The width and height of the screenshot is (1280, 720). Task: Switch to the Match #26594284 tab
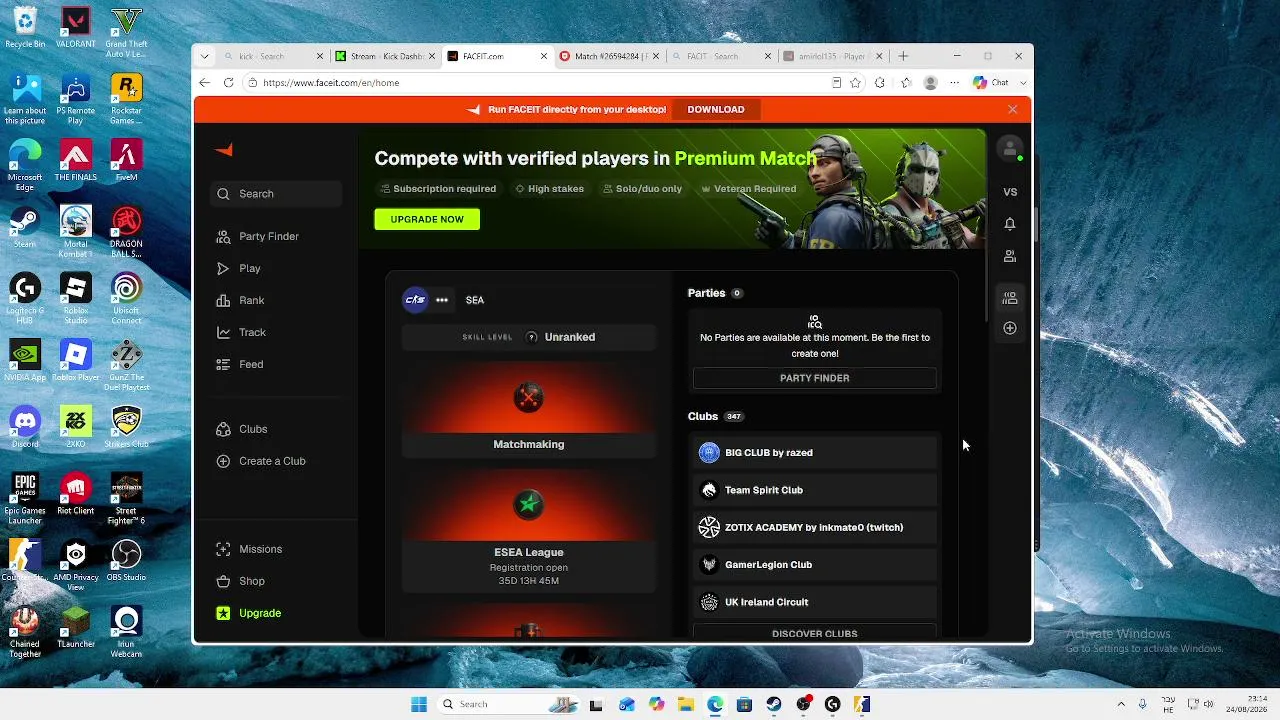[x=608, y=56]
